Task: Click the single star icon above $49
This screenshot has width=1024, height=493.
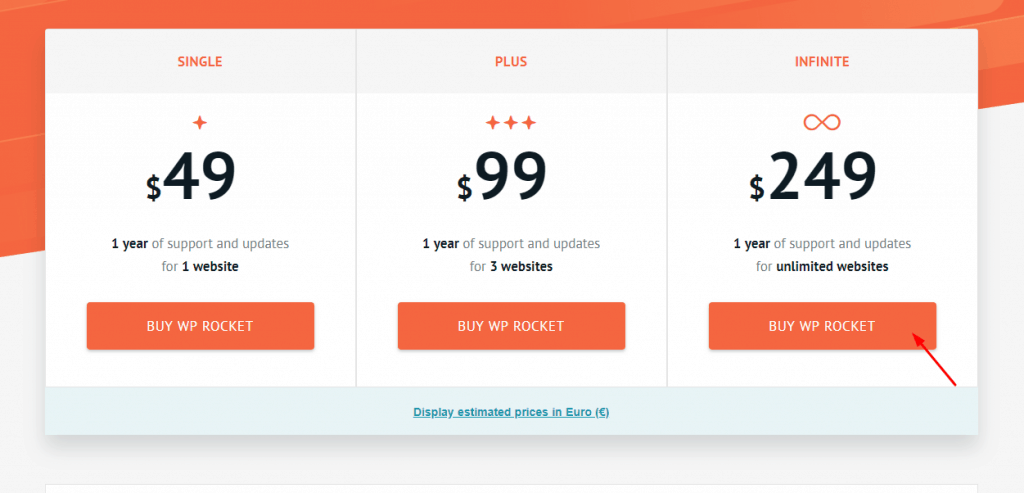Action: tap(200, 123)
